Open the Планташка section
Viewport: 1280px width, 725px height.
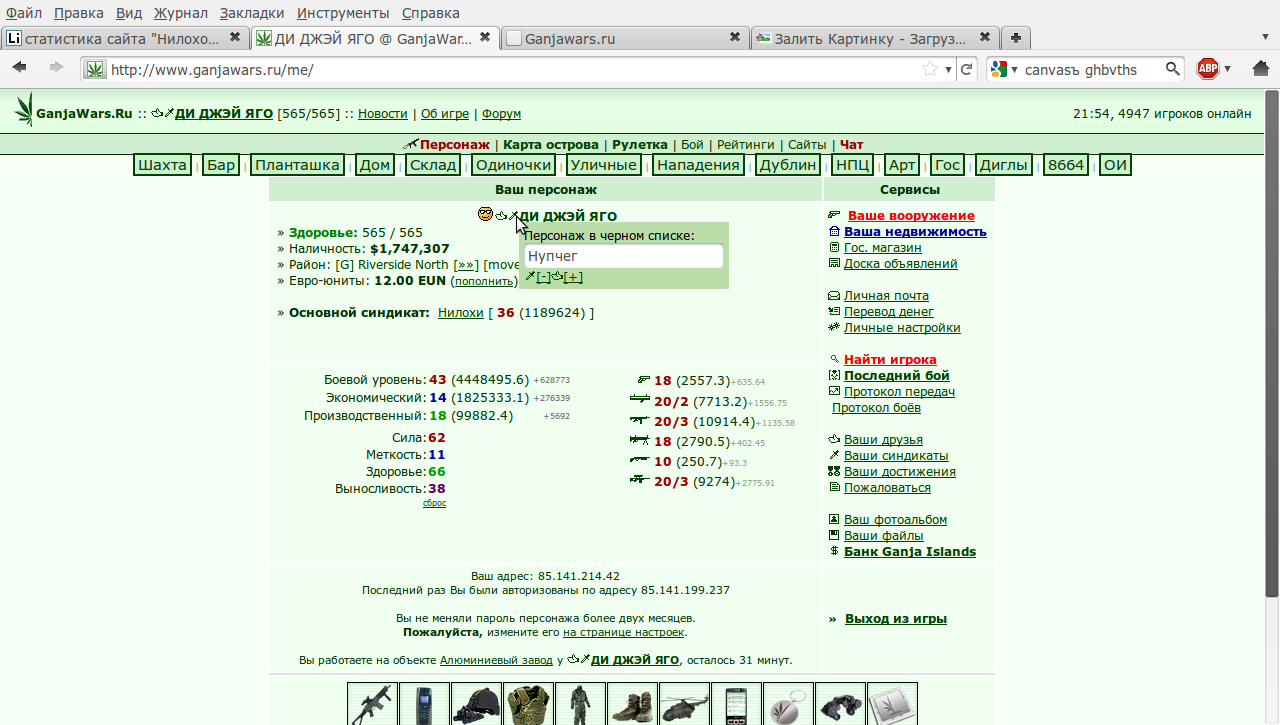pos(297,165)
